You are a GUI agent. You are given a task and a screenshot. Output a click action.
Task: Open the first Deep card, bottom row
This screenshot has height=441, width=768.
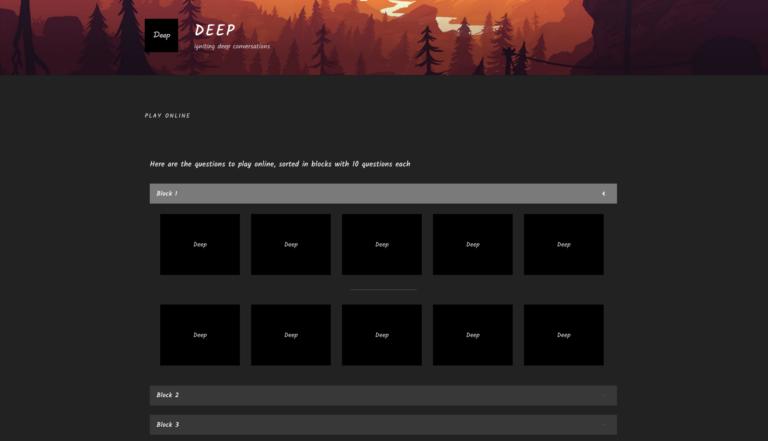(x=200, y=335)
